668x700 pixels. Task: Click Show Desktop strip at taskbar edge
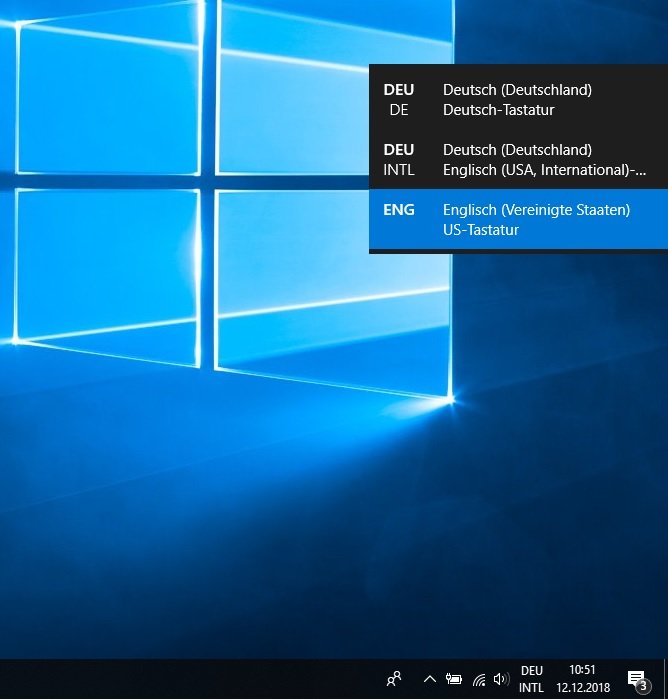pos(665,680)
